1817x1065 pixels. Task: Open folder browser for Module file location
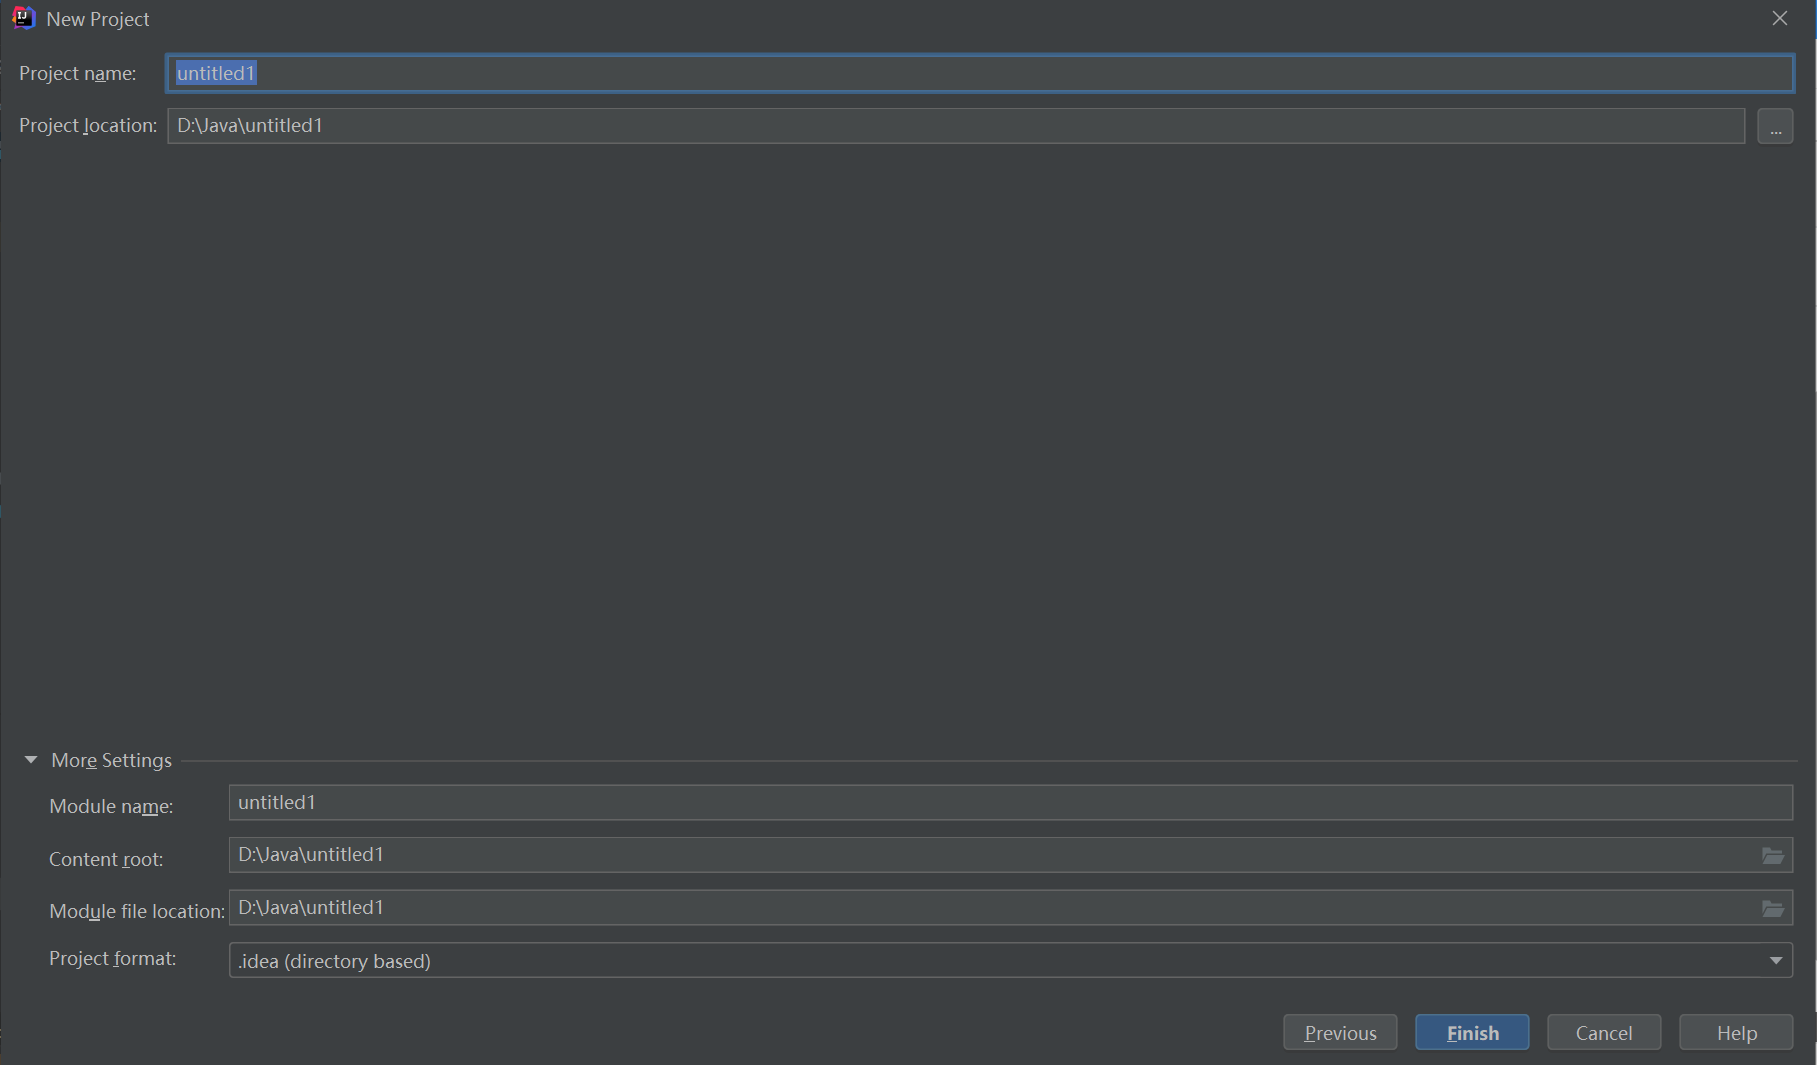1772,909
